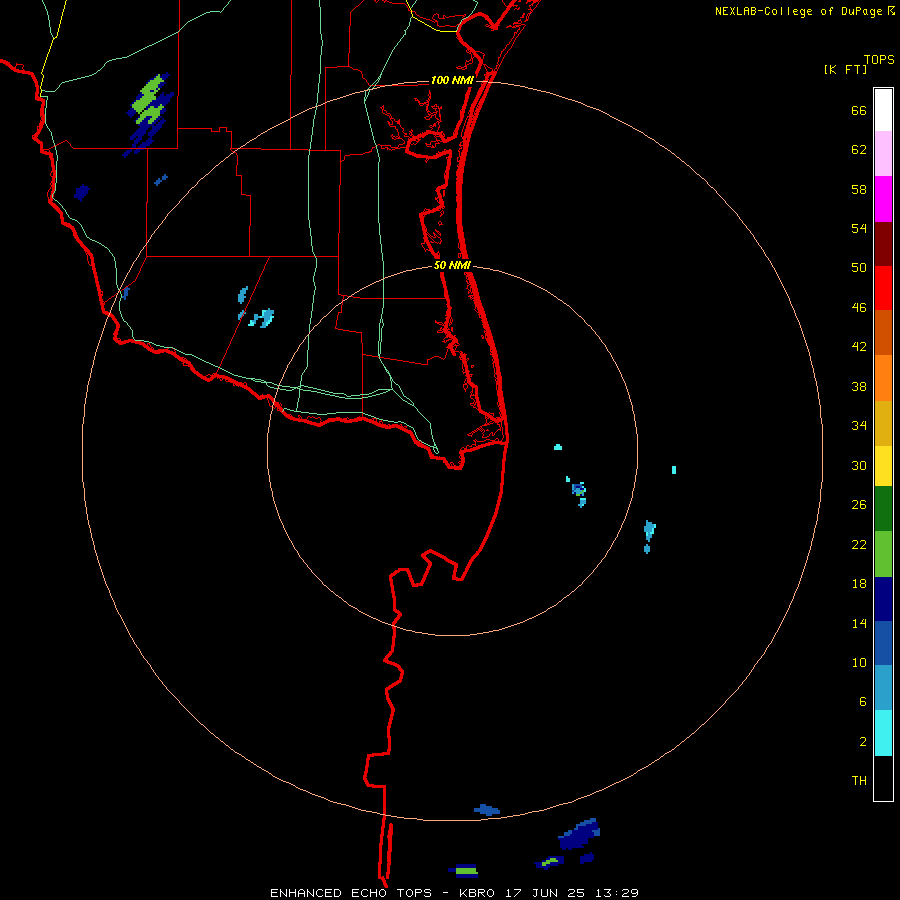Click the '54' legend value
Screen dimensions: 900x900
859,228
